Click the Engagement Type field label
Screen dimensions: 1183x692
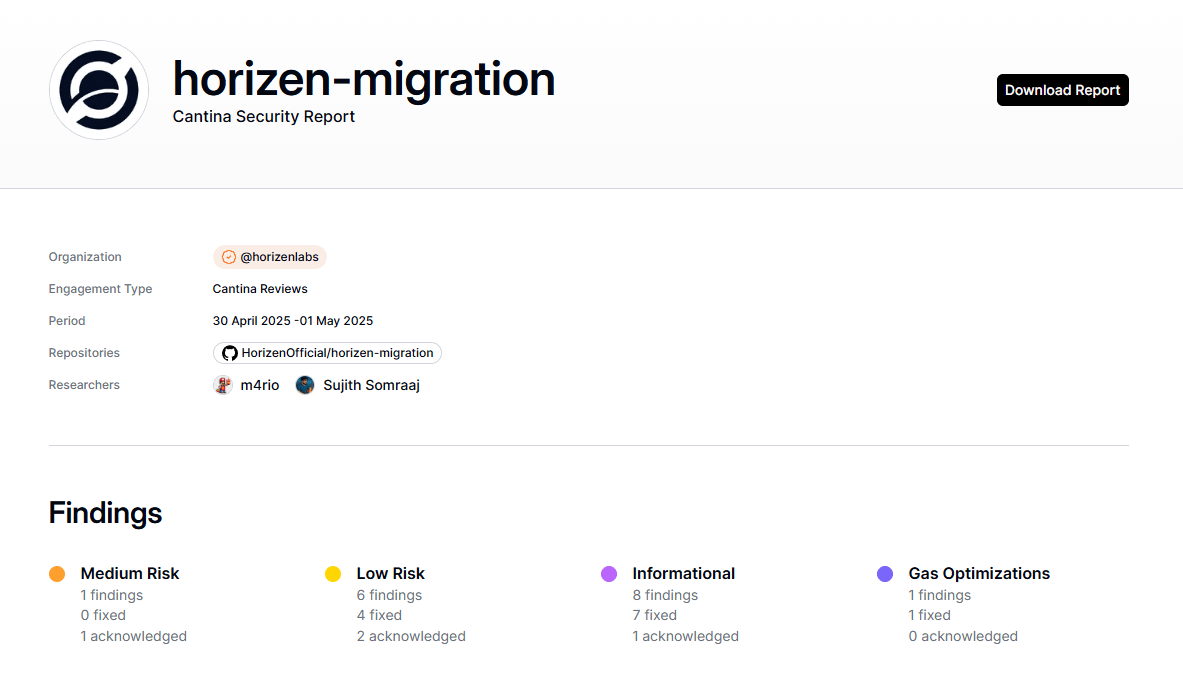tap(100, 289)
